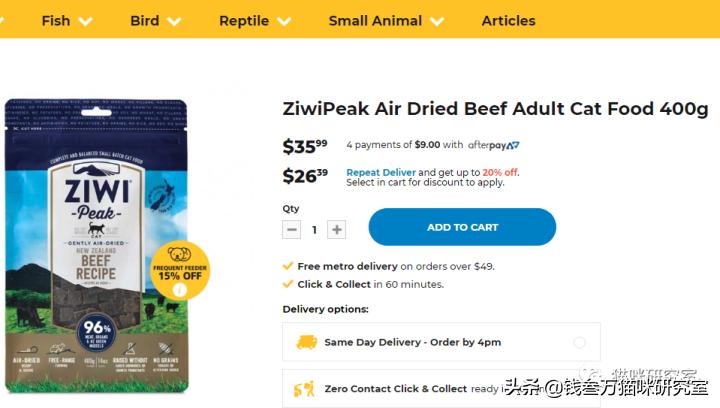720x408 pixels.
Task: Click the Same Day Delivery truck icon
Action: click(306, 342)
